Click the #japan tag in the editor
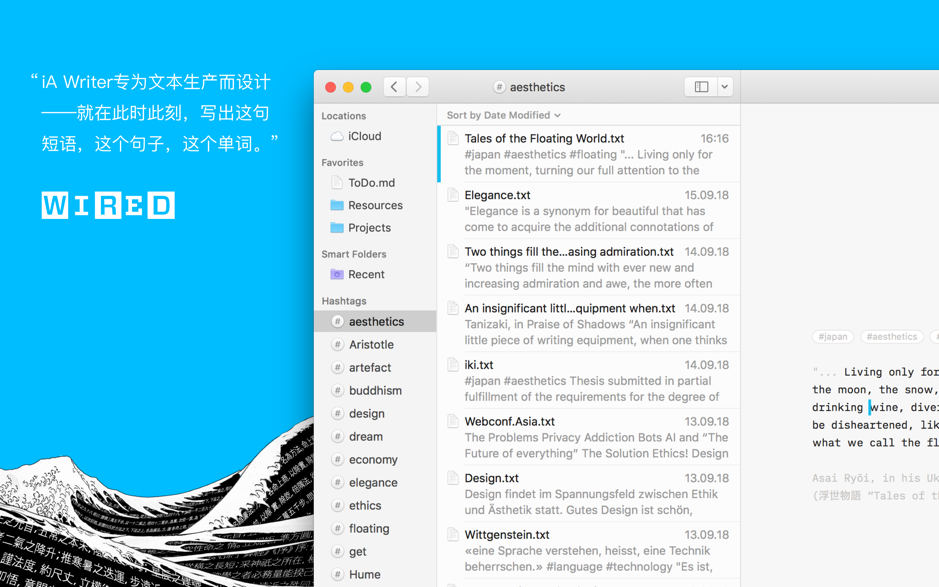The width and height of the screenshot is (939, 587). click(x=833, y=337)
